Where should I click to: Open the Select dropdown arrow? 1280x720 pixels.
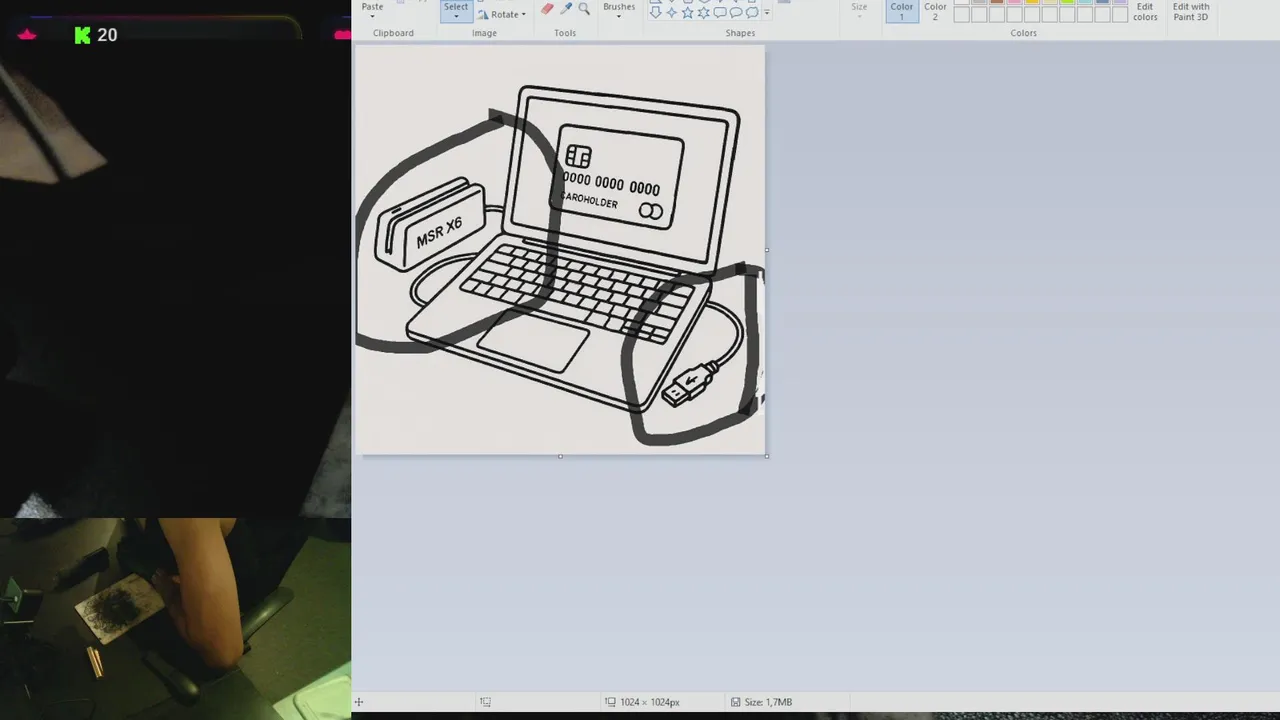[456, 16]
